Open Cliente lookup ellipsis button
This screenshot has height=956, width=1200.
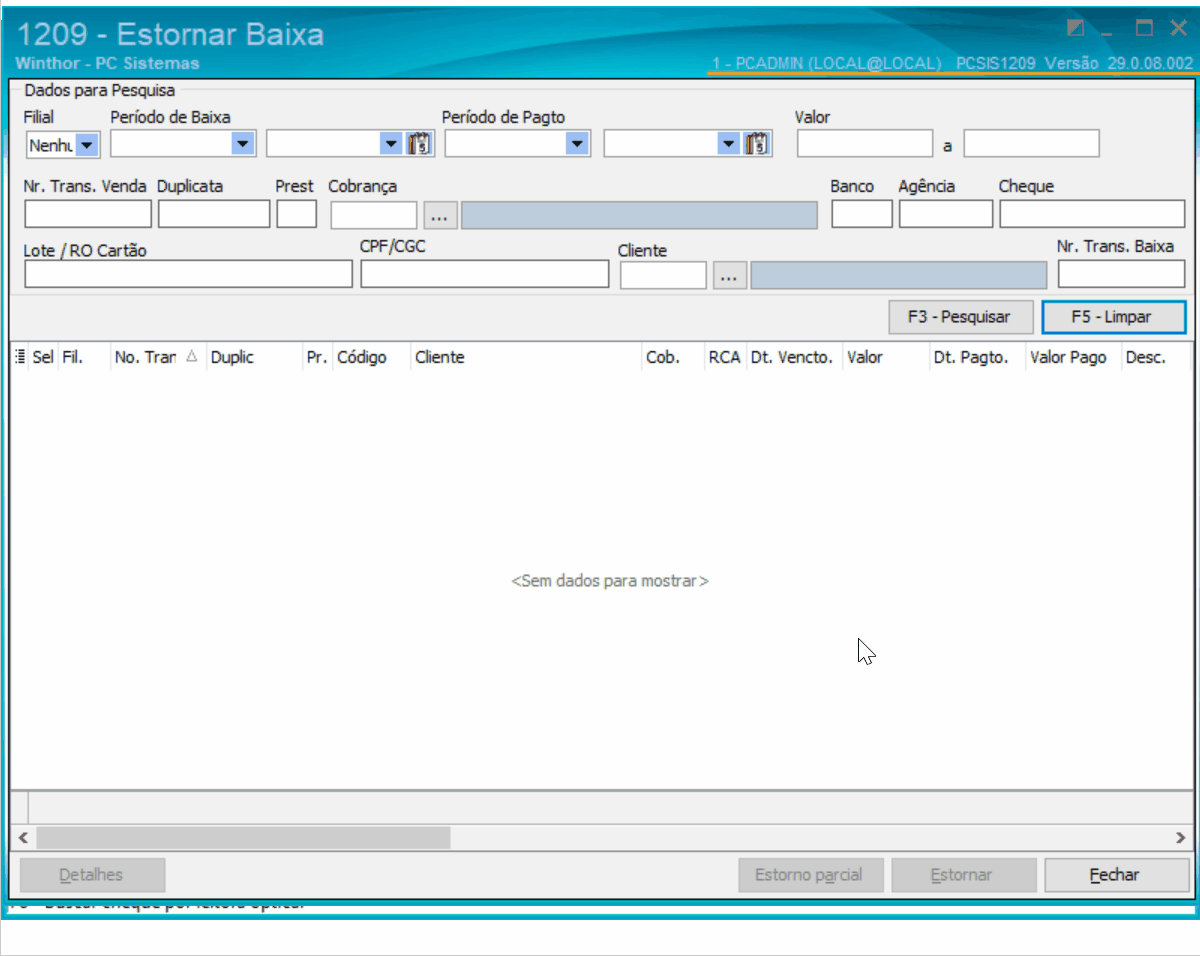[730, 275]
